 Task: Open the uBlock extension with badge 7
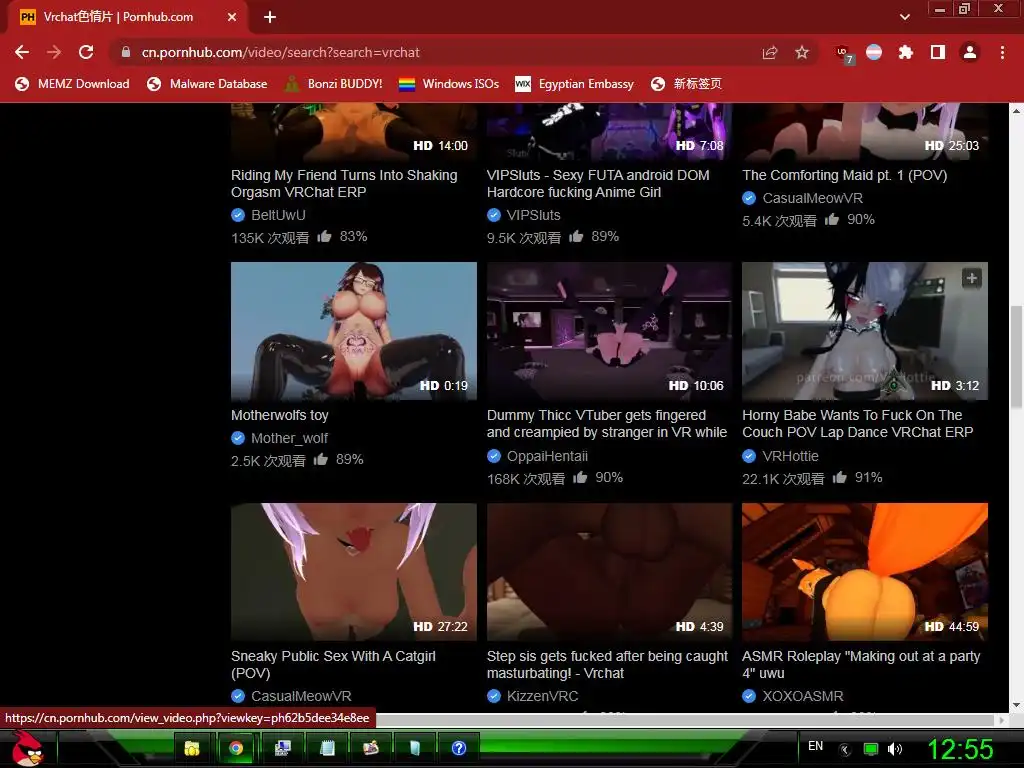(x=844, y=54)
